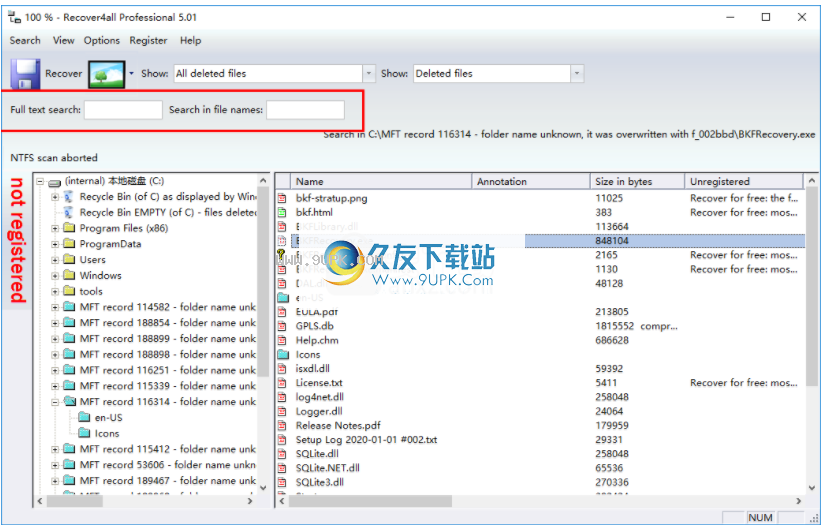
Task: Click file icon of GPLS.db
Action: (282, 326)
